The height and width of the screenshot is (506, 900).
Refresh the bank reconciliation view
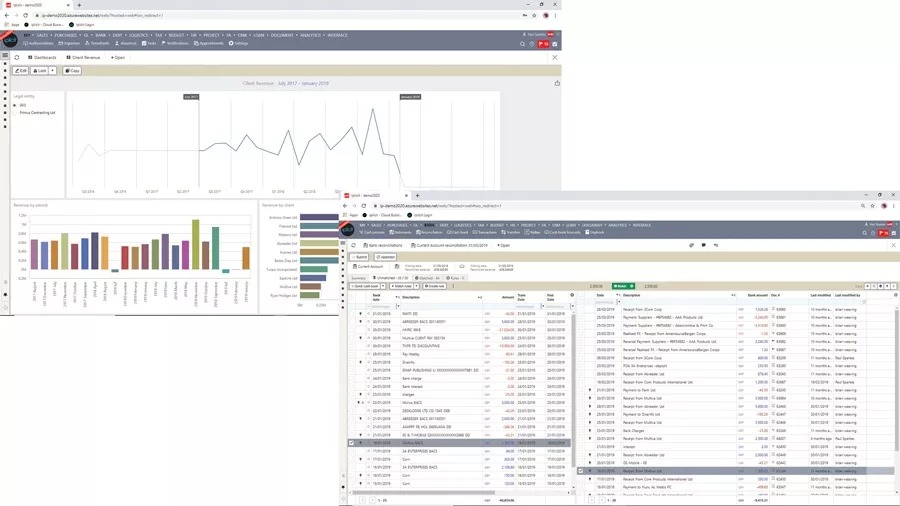tap(354, 245)
